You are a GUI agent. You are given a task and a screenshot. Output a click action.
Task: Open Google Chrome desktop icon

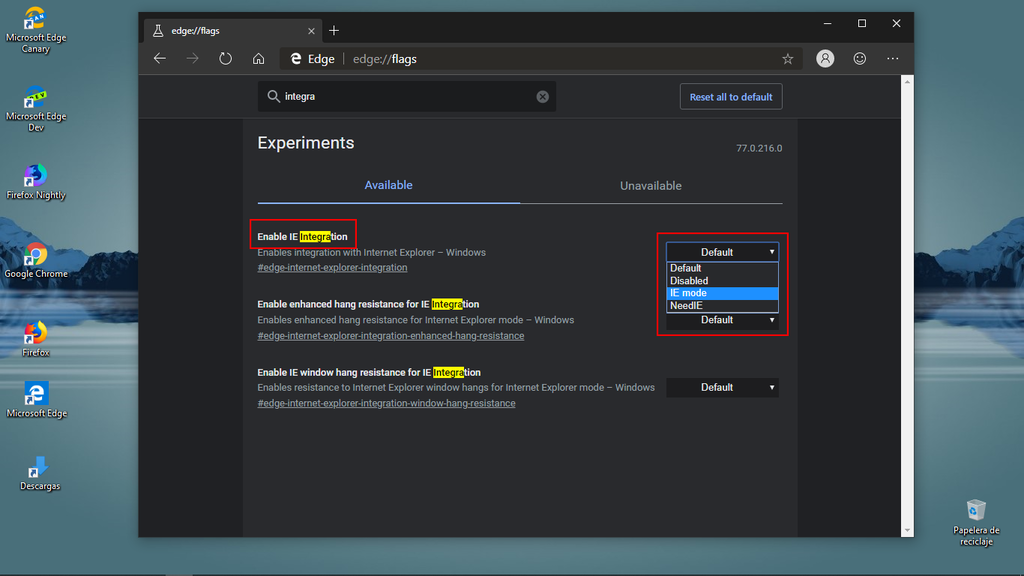coord(35,261)
